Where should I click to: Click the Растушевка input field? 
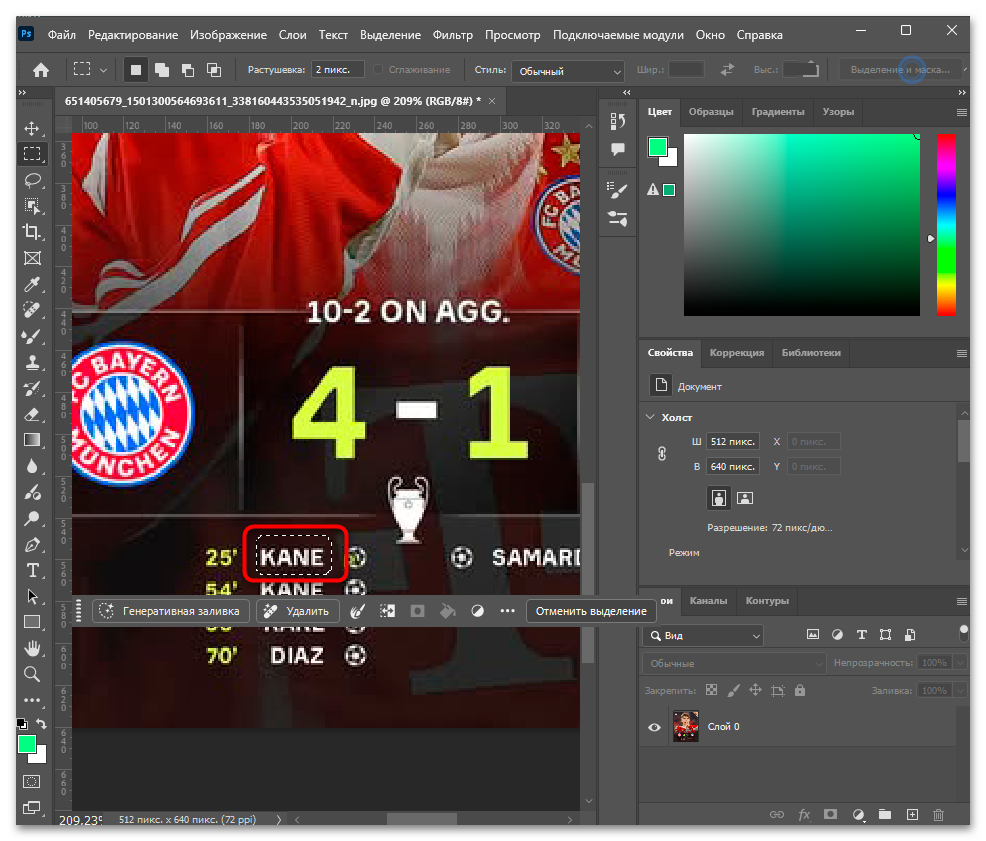(x=338, y=70)
